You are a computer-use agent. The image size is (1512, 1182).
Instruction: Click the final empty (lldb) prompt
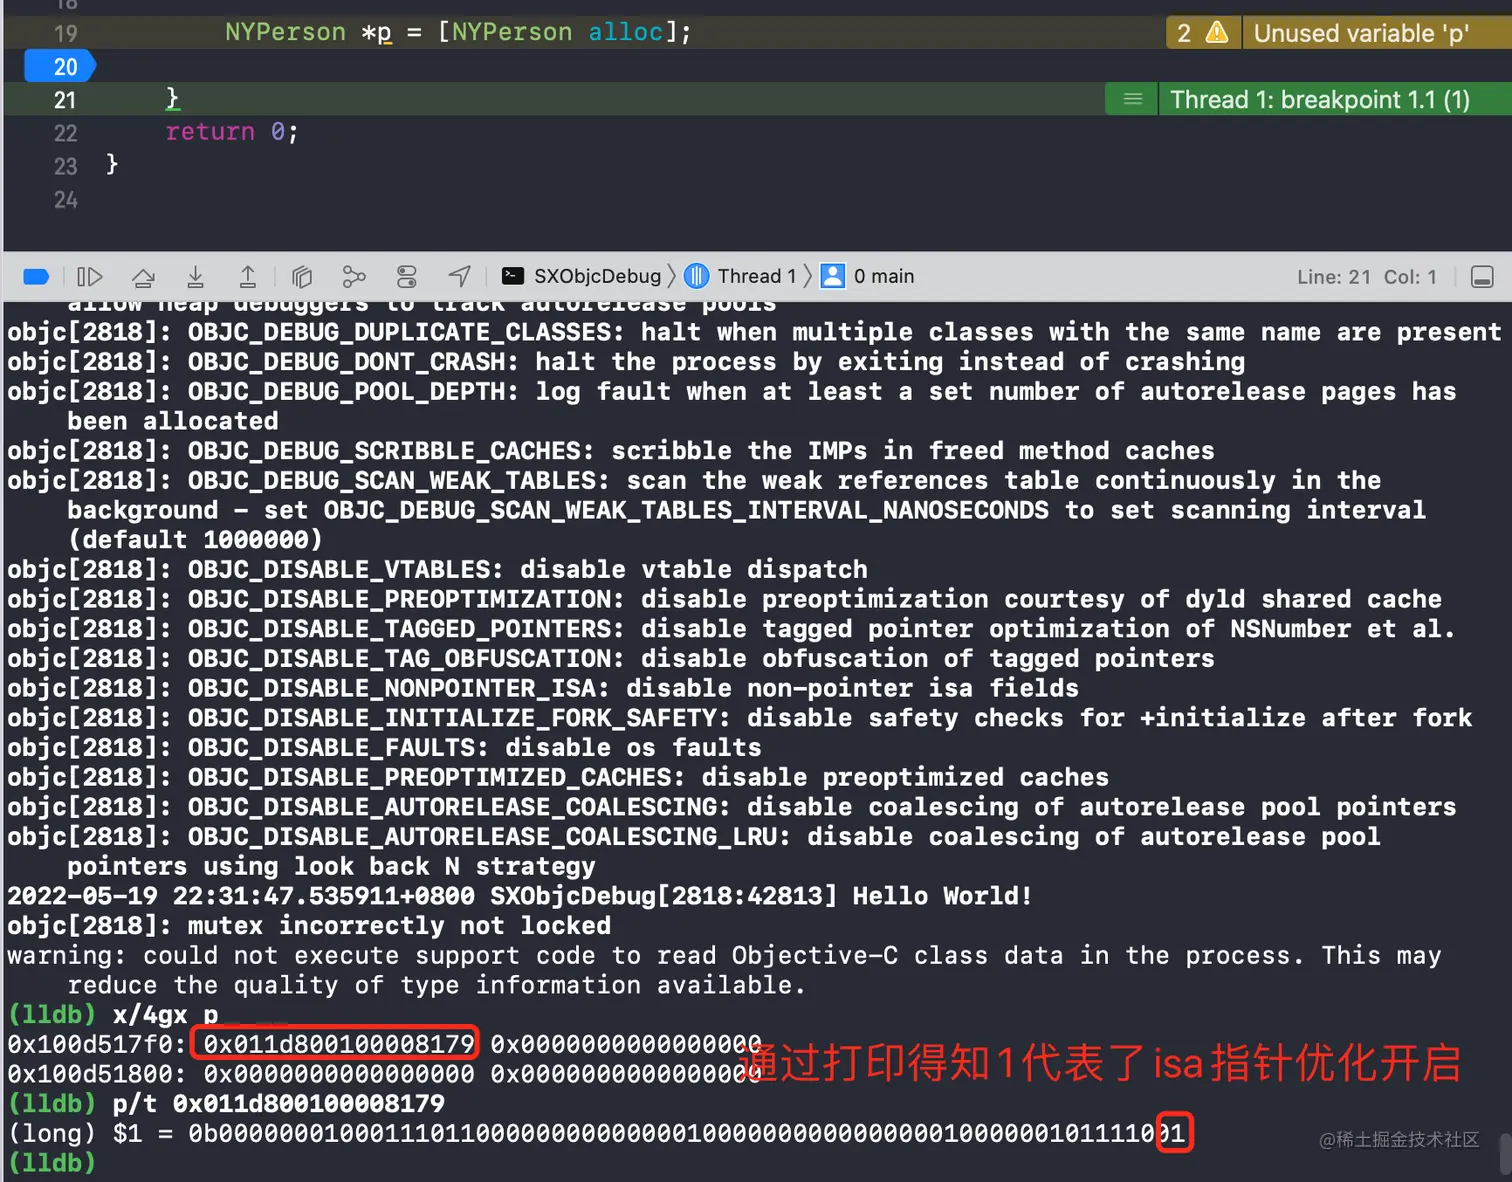tap(52, 1163)
